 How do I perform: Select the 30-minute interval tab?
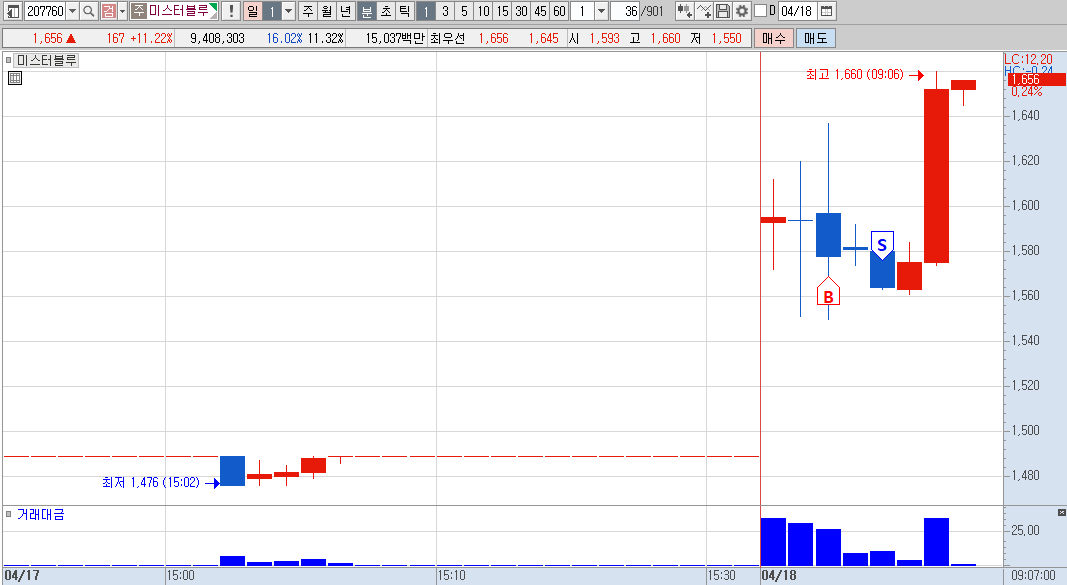pos(521,11)
